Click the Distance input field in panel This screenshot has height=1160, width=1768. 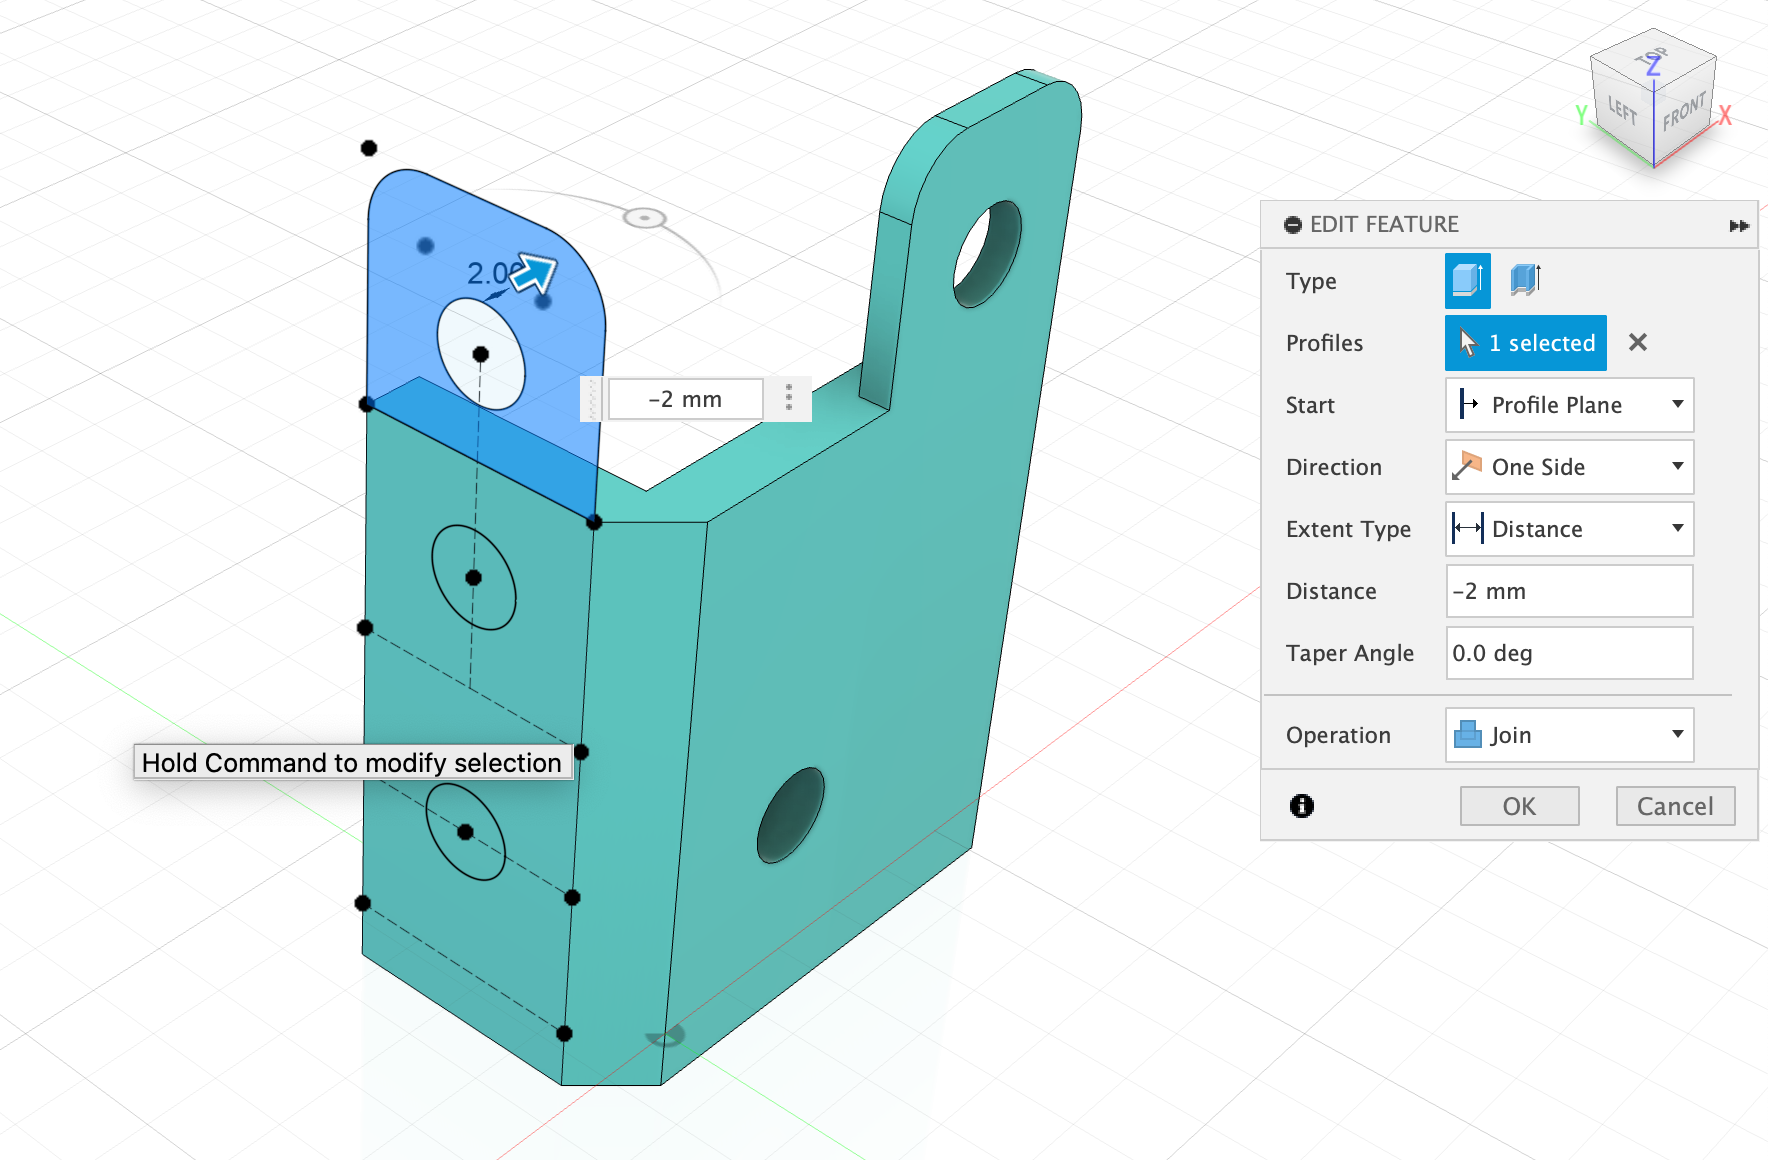click(x=1569, y=591)
